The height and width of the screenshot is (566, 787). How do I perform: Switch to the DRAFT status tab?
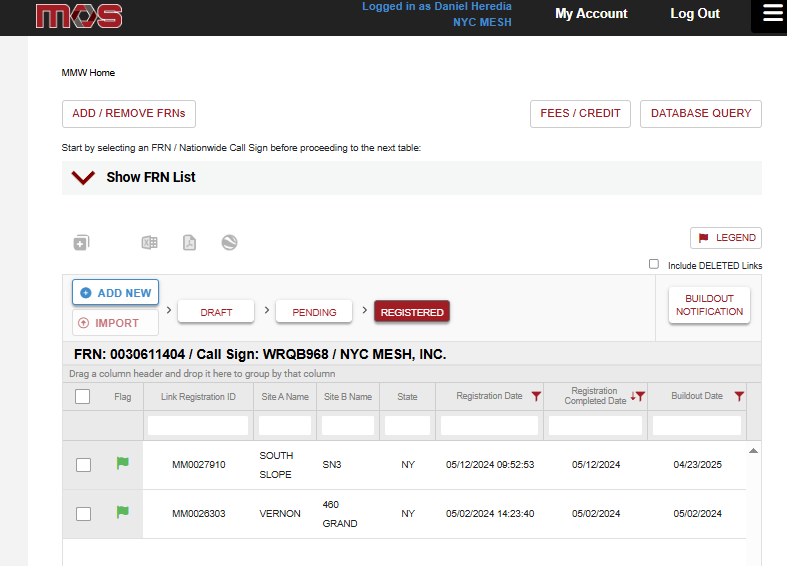216,312
